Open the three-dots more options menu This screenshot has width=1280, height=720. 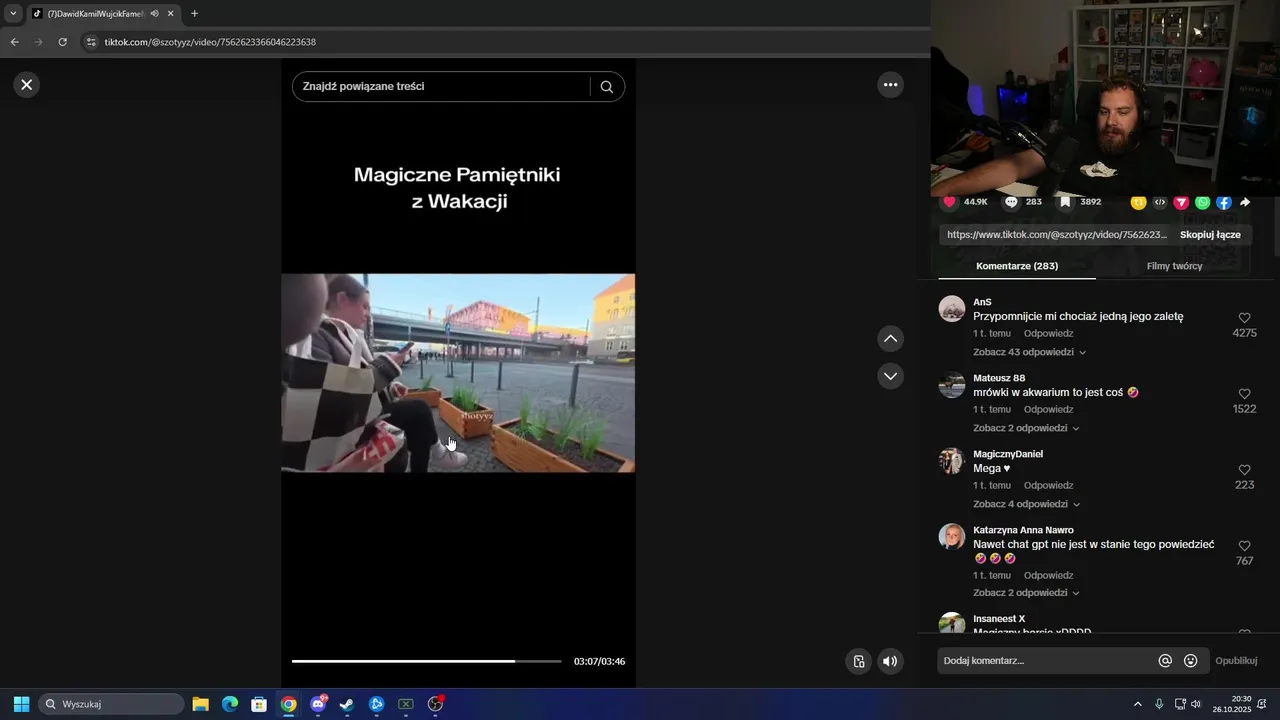click(890, 85)
